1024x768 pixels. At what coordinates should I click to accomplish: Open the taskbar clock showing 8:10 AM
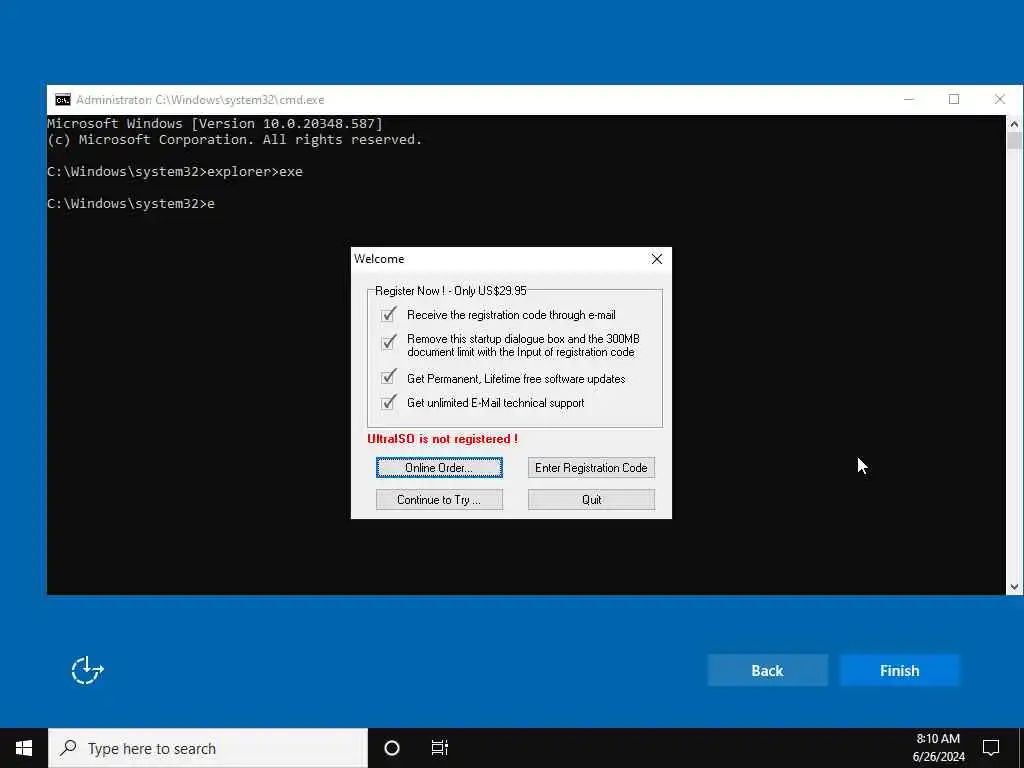click(x=938, y=748)
